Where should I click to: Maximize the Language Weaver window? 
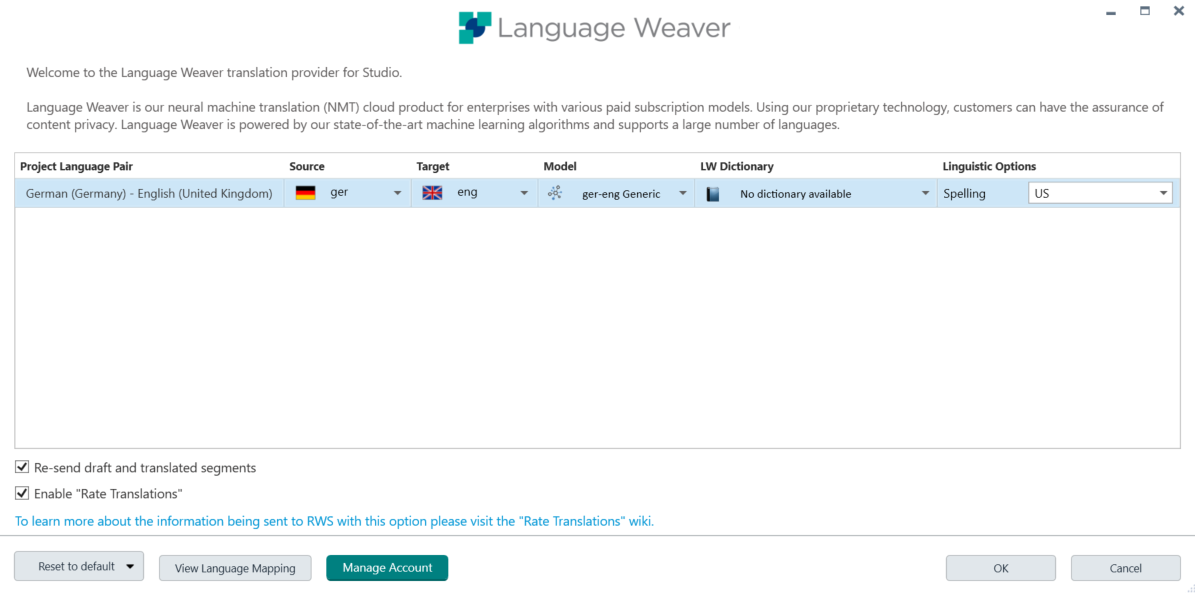1144,11
